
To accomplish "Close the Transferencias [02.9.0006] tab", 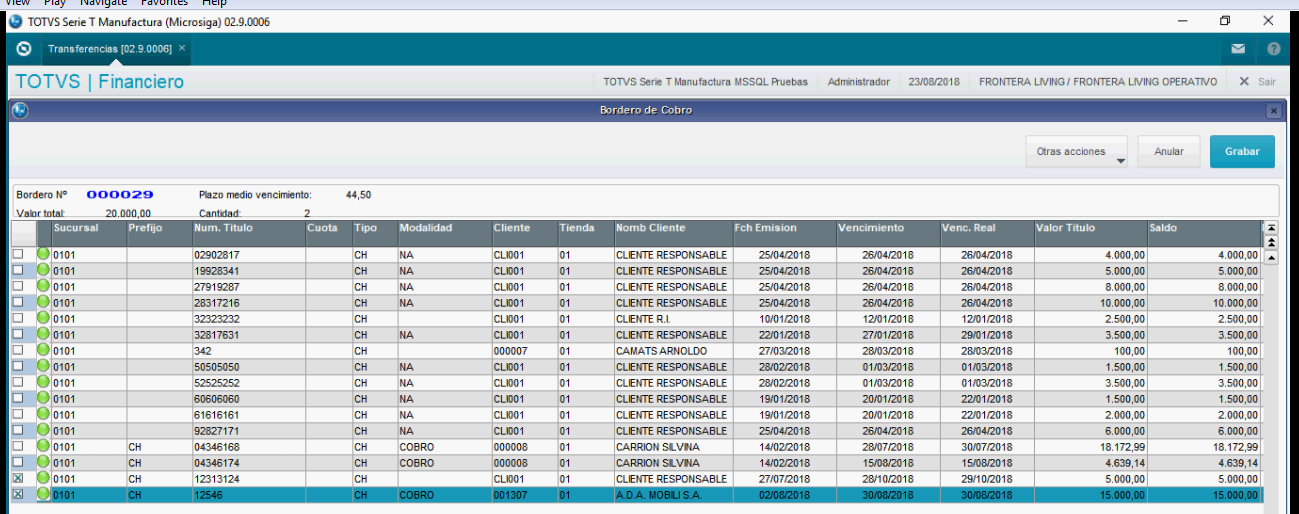I will (x=182, y=48).
